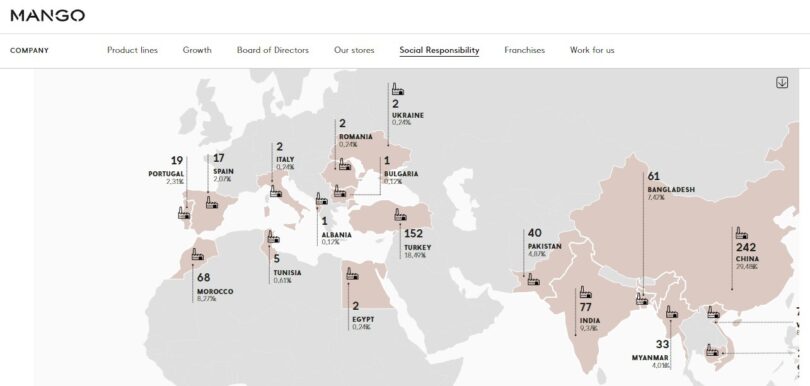Click the factory icon in Spain

[x=212, y=202]
